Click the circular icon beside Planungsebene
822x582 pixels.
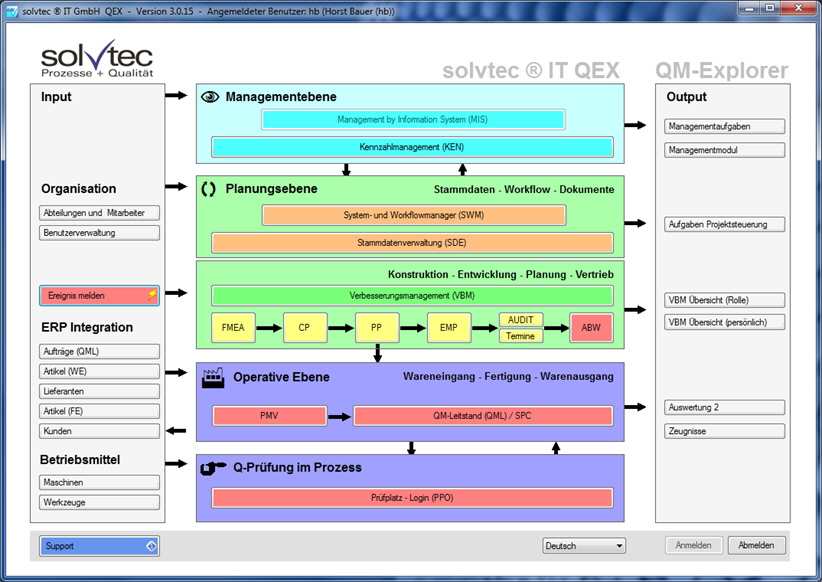209,189
